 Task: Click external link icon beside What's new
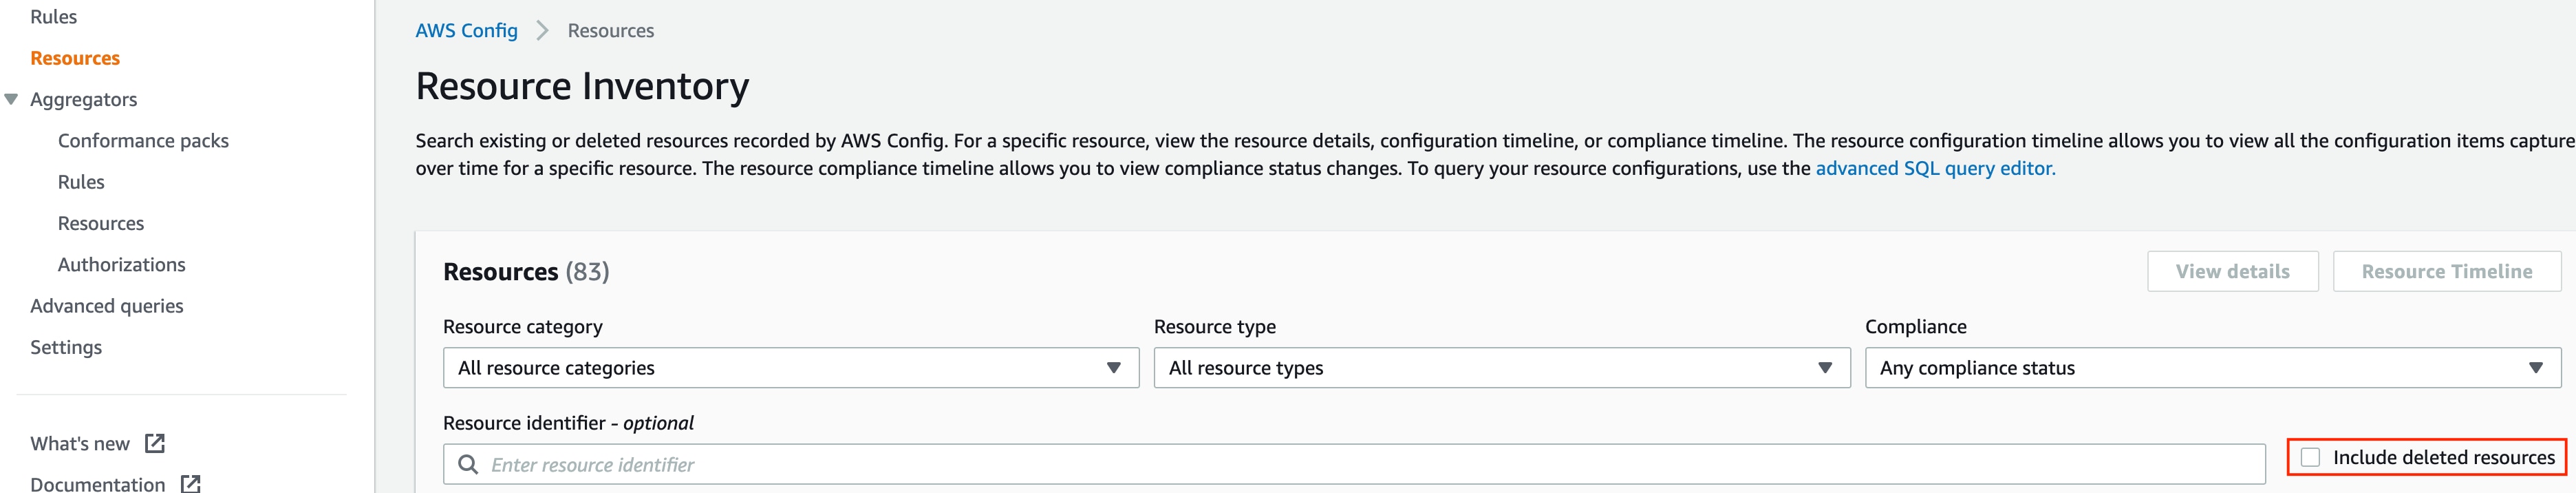coord(155,443)
